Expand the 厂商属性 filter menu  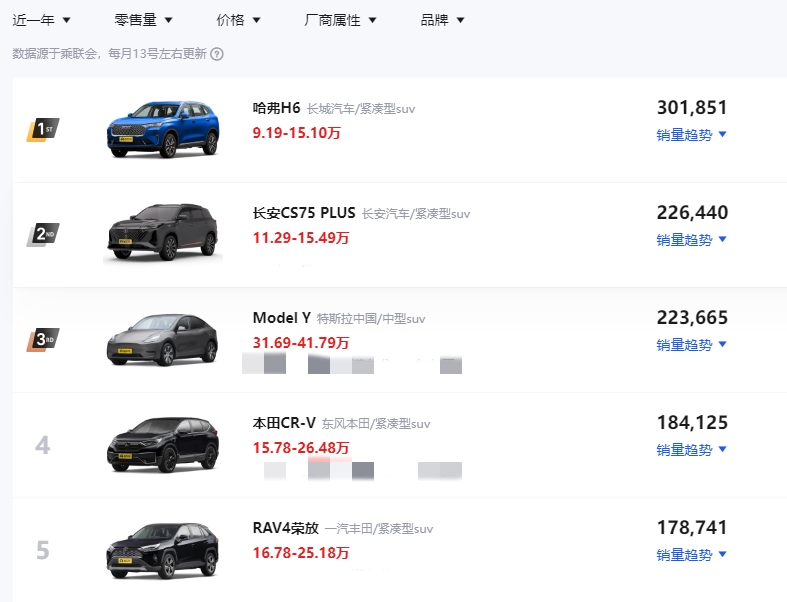click(x=340, y=20)
